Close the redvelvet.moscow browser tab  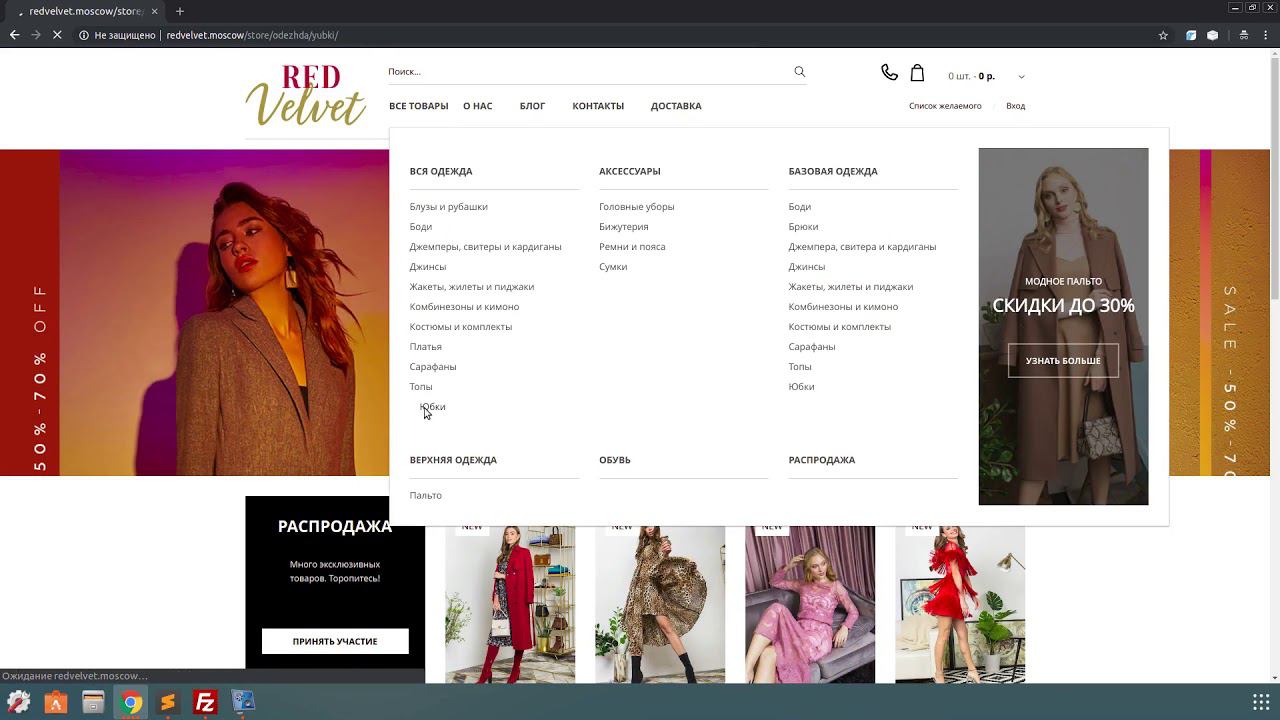pyautogui.click(x=154, y=11)
